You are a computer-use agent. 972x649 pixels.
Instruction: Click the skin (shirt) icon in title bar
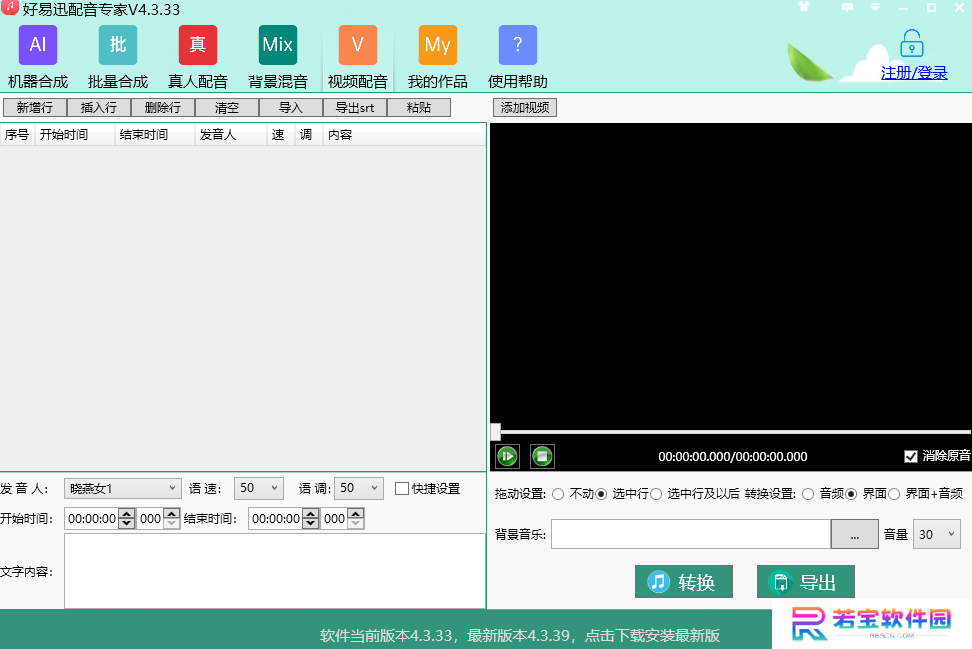pyautogui.click(x=804, y=7)
